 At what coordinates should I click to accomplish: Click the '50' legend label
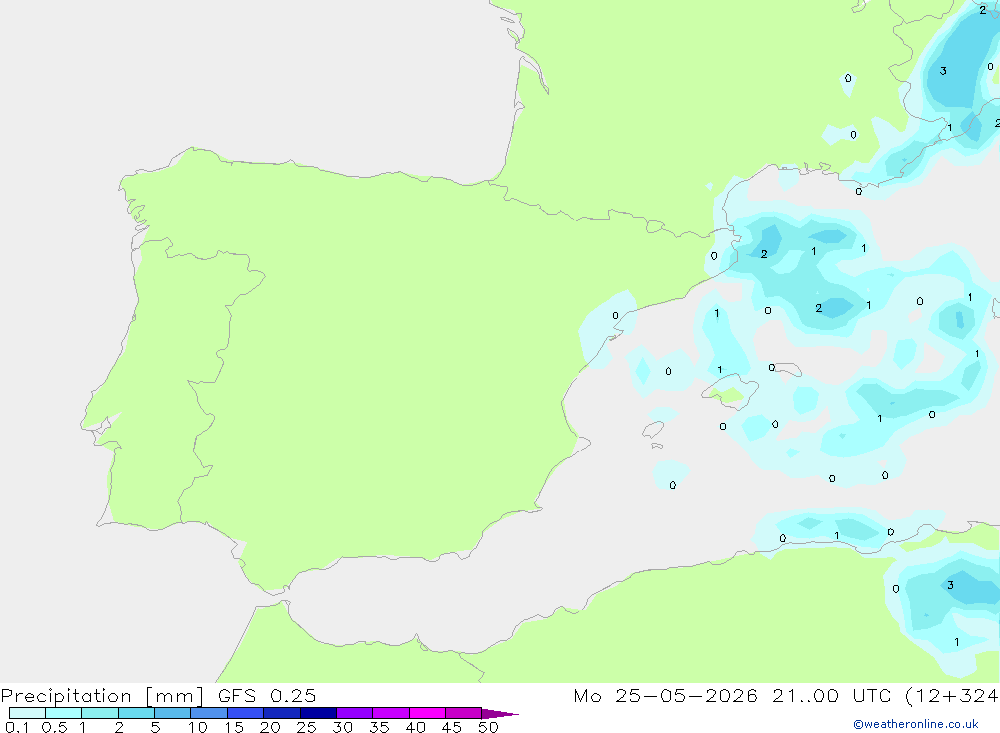tap(488, 727)
